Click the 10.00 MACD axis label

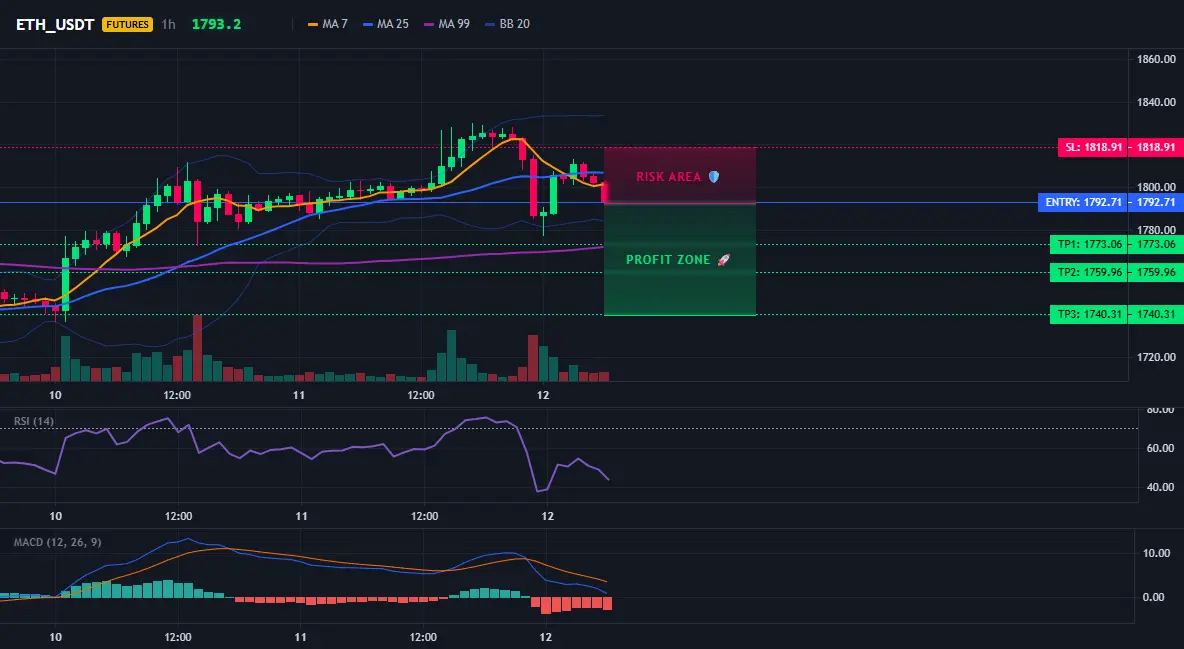[x=1158, y=553]
